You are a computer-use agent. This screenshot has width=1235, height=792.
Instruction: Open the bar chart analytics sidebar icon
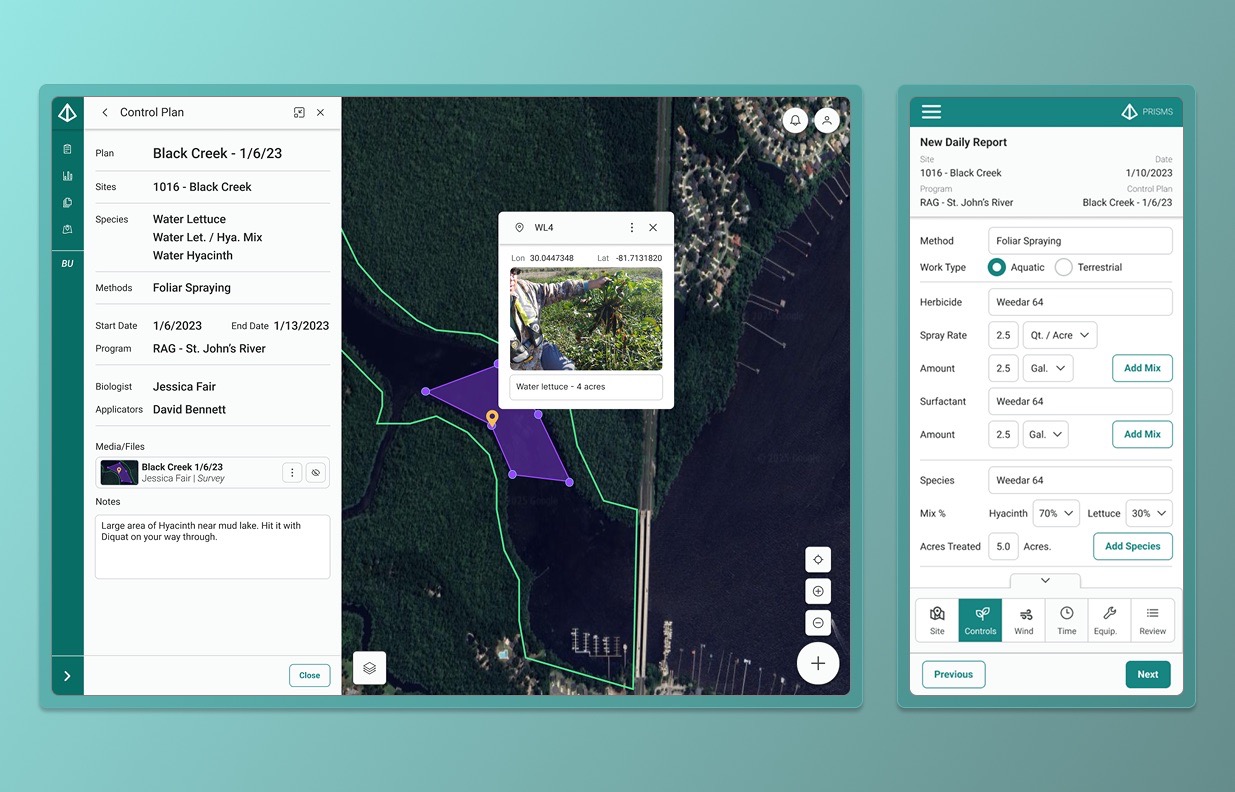67,176
